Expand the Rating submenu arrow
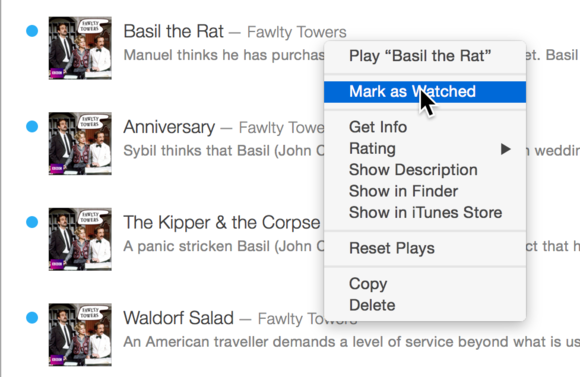The width and height of the screenshot is (580, 377). point(506,149)
